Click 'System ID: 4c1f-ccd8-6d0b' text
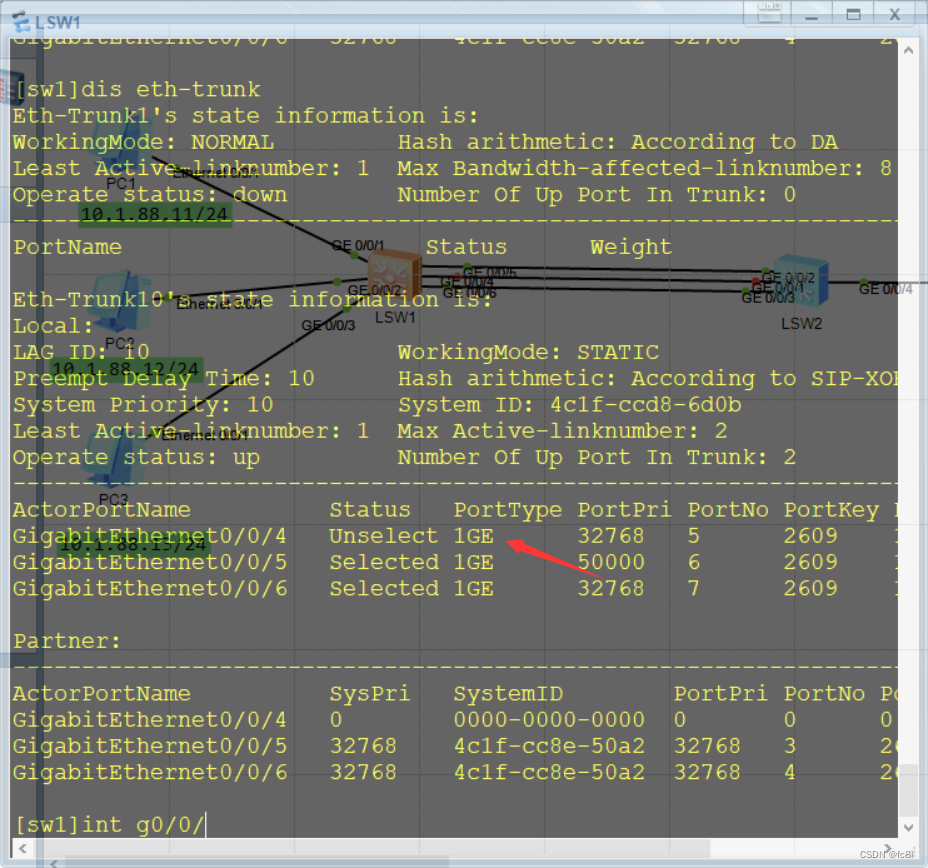Screen dimensions: 928x868 click(569, 405)
